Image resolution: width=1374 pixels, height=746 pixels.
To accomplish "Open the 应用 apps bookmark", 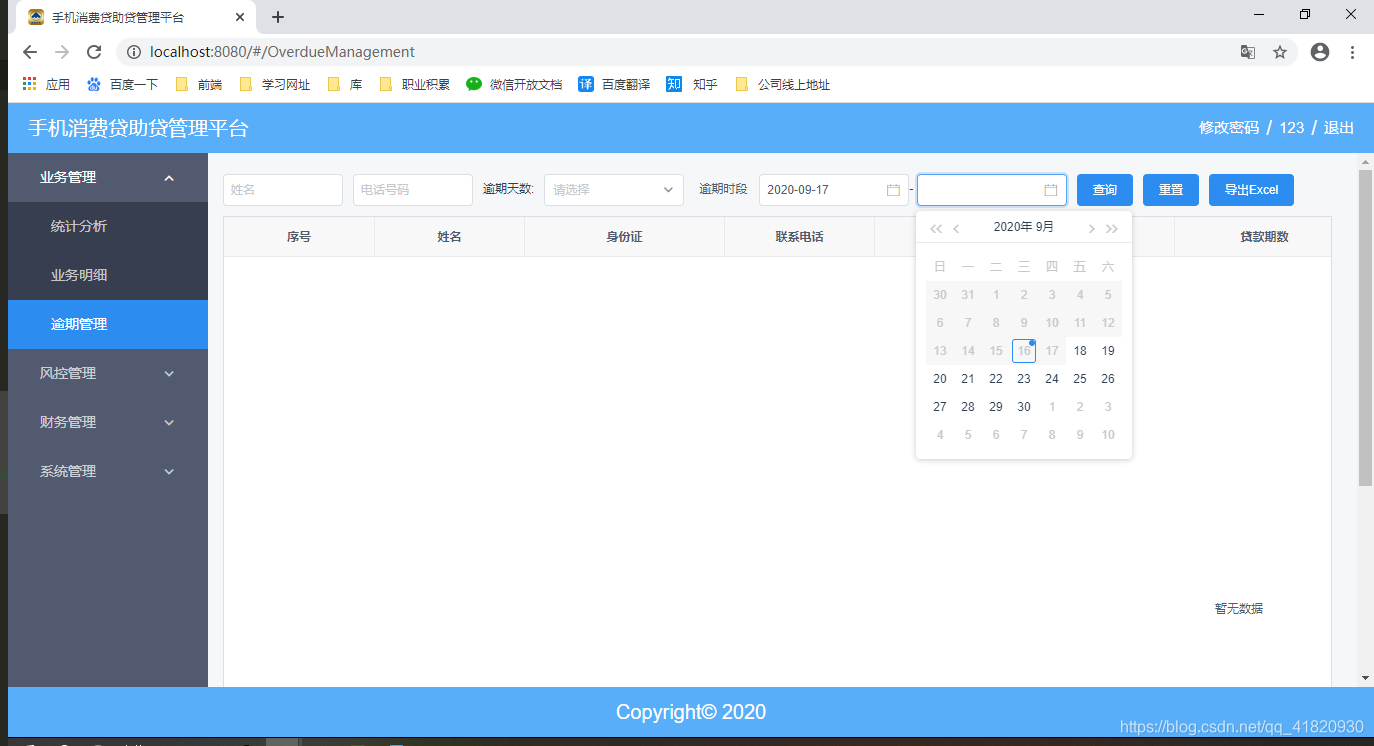I will tap(46, 85).
